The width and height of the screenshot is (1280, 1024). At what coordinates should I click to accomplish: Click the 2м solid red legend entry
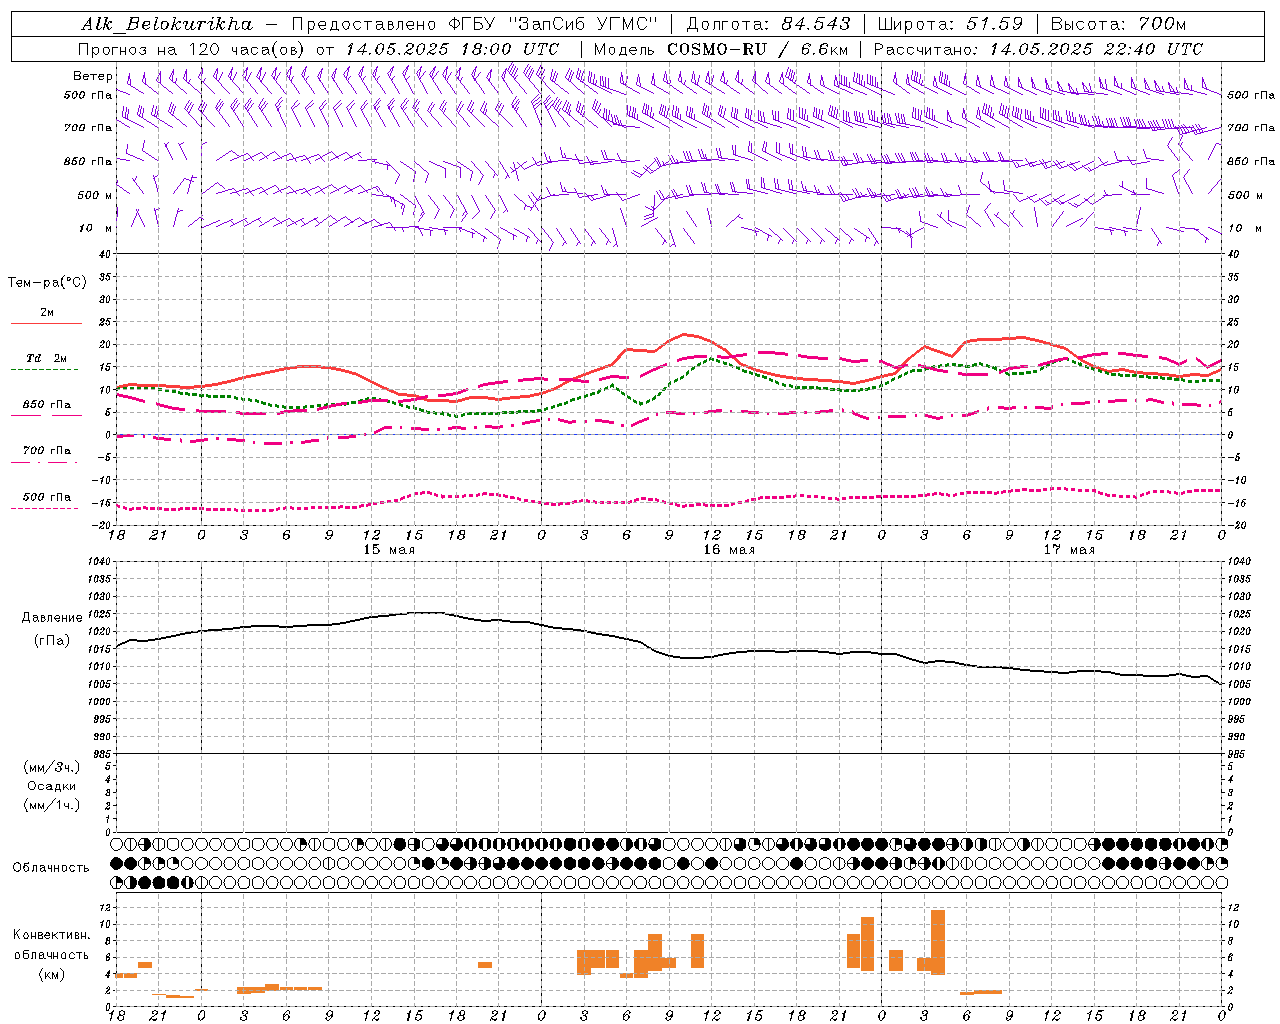46,313
